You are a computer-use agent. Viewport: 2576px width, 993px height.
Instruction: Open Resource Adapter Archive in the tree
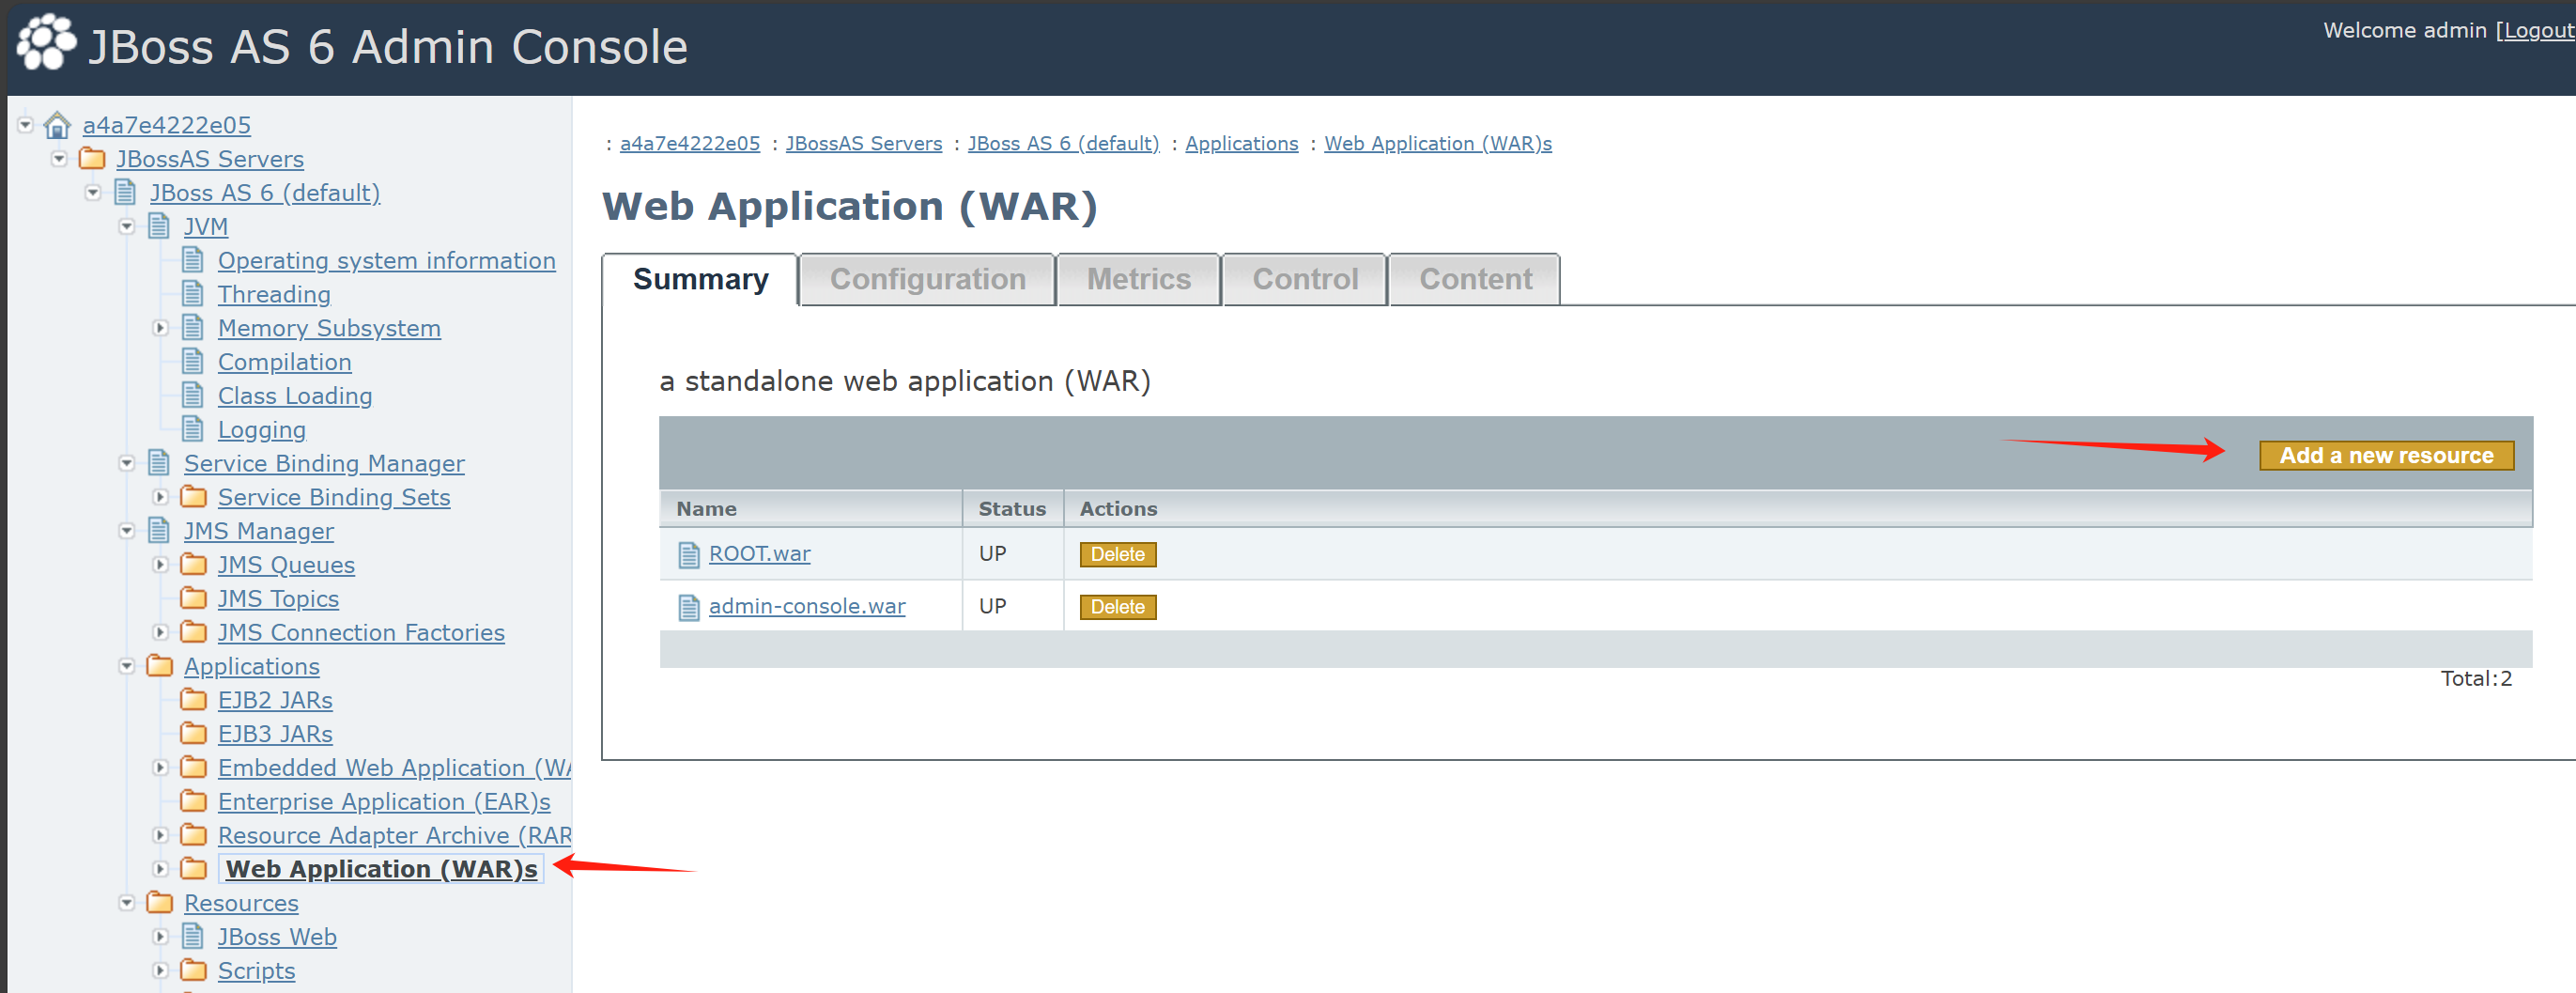pos(394,836)
